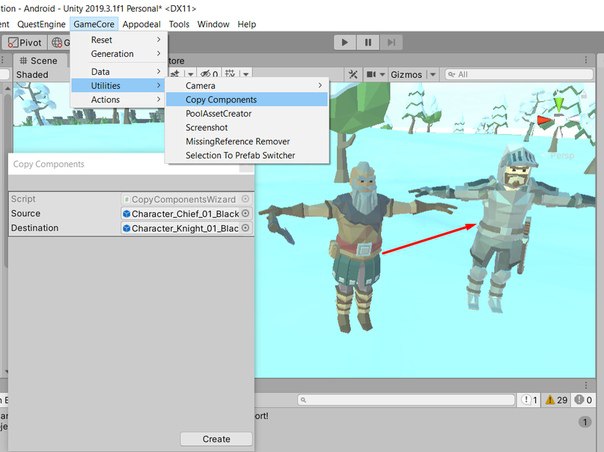Expand the Generation submenu
Screen dimensions: 604x452
pos(119,54)
